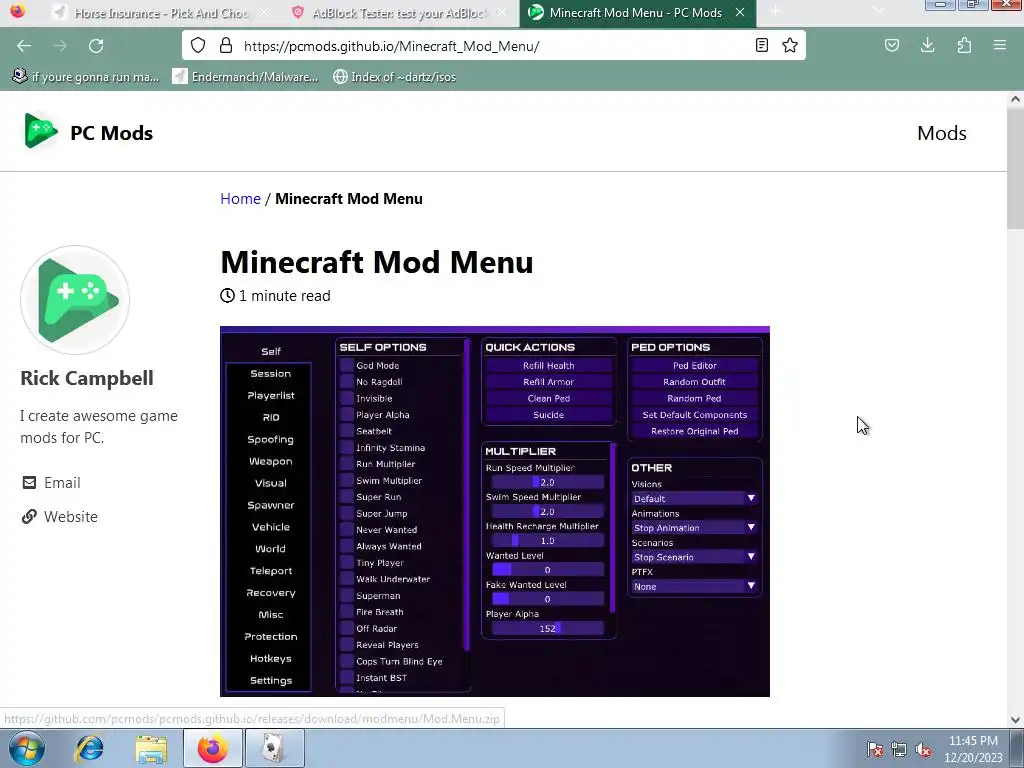
Task: Click the muted volume tray icon
Action: point(923,749)
